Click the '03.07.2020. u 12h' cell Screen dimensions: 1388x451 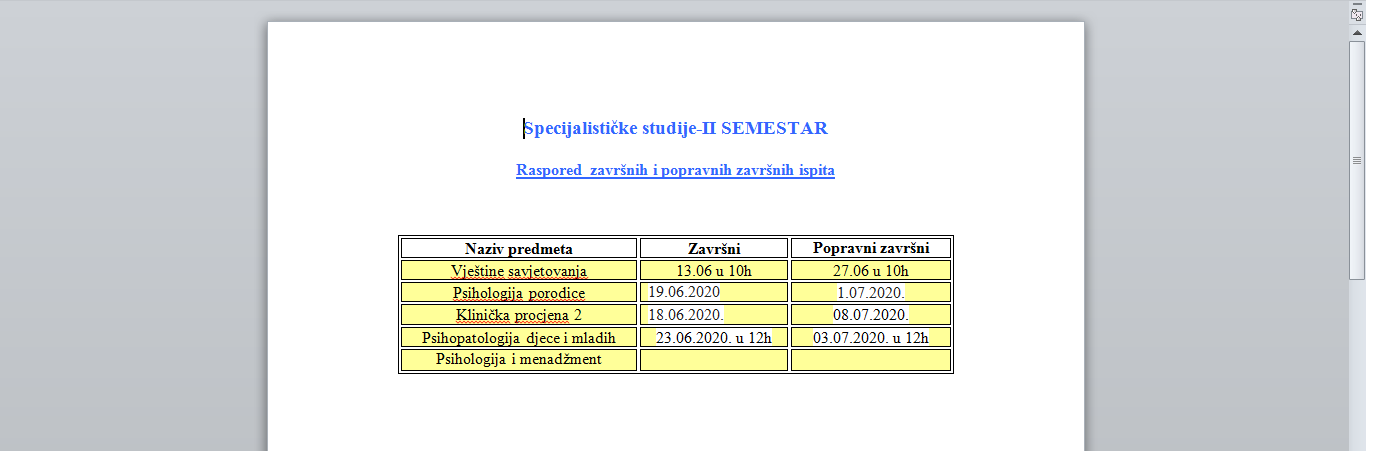(x=871, y=337)
